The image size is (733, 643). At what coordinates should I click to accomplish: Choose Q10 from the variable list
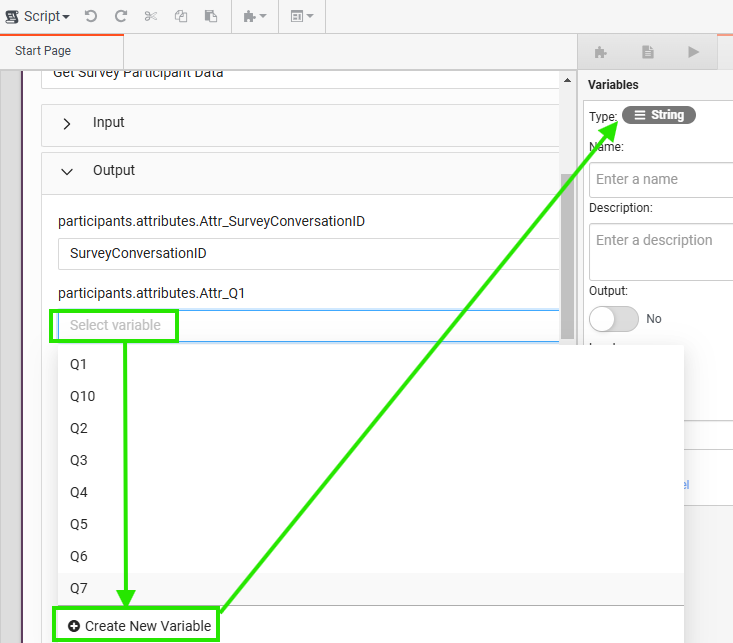371,396
